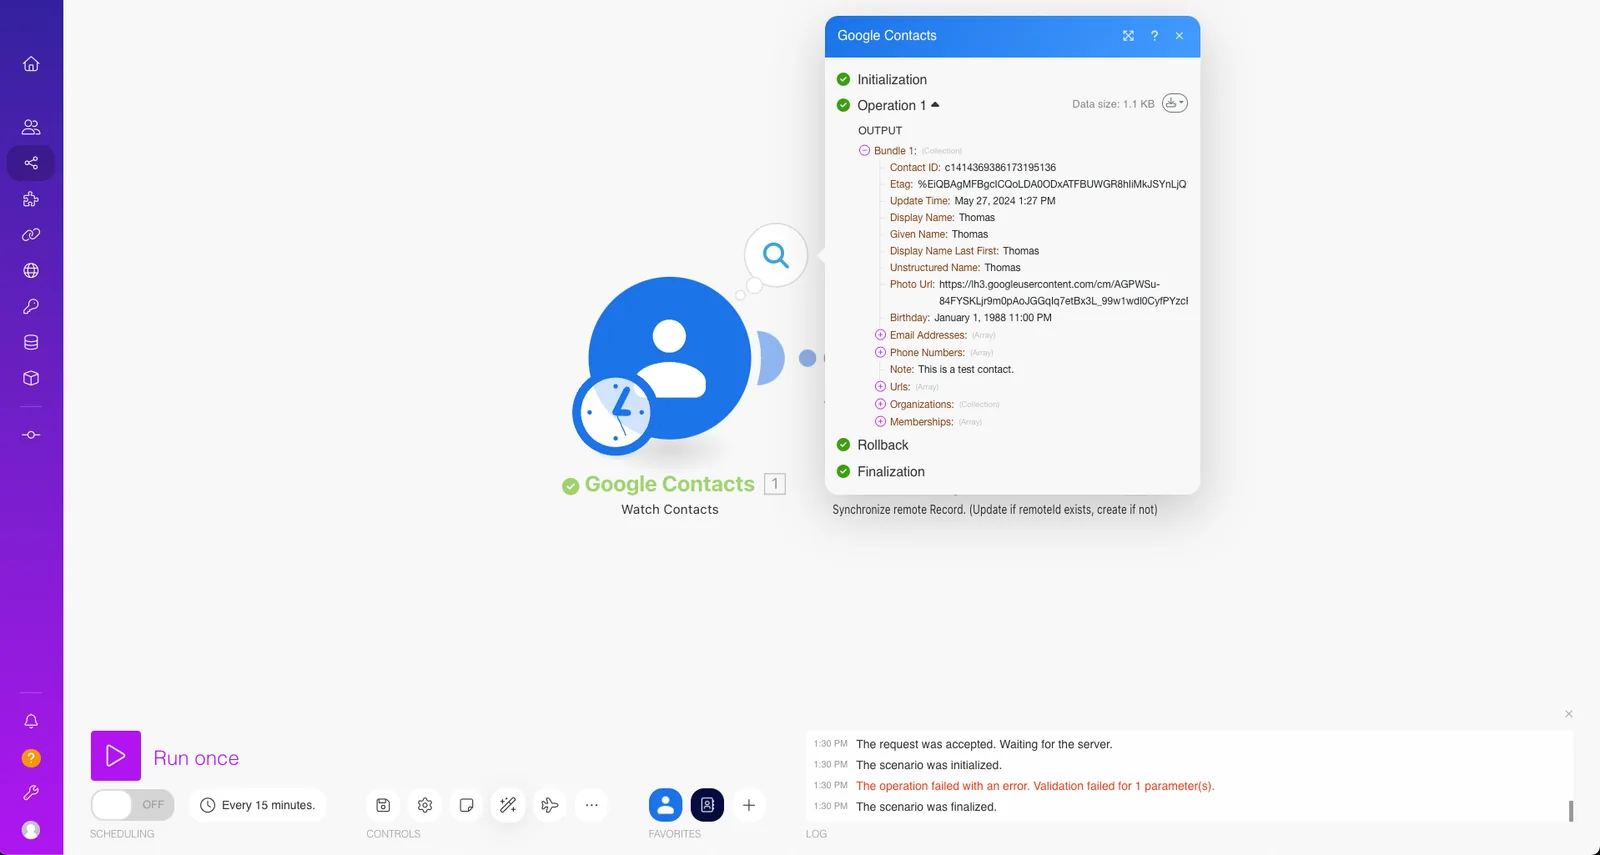The width and height of the screenshot is (1600, 855).
Task: Open the puzzle-piece Templates icon
Action: (31, 199)
